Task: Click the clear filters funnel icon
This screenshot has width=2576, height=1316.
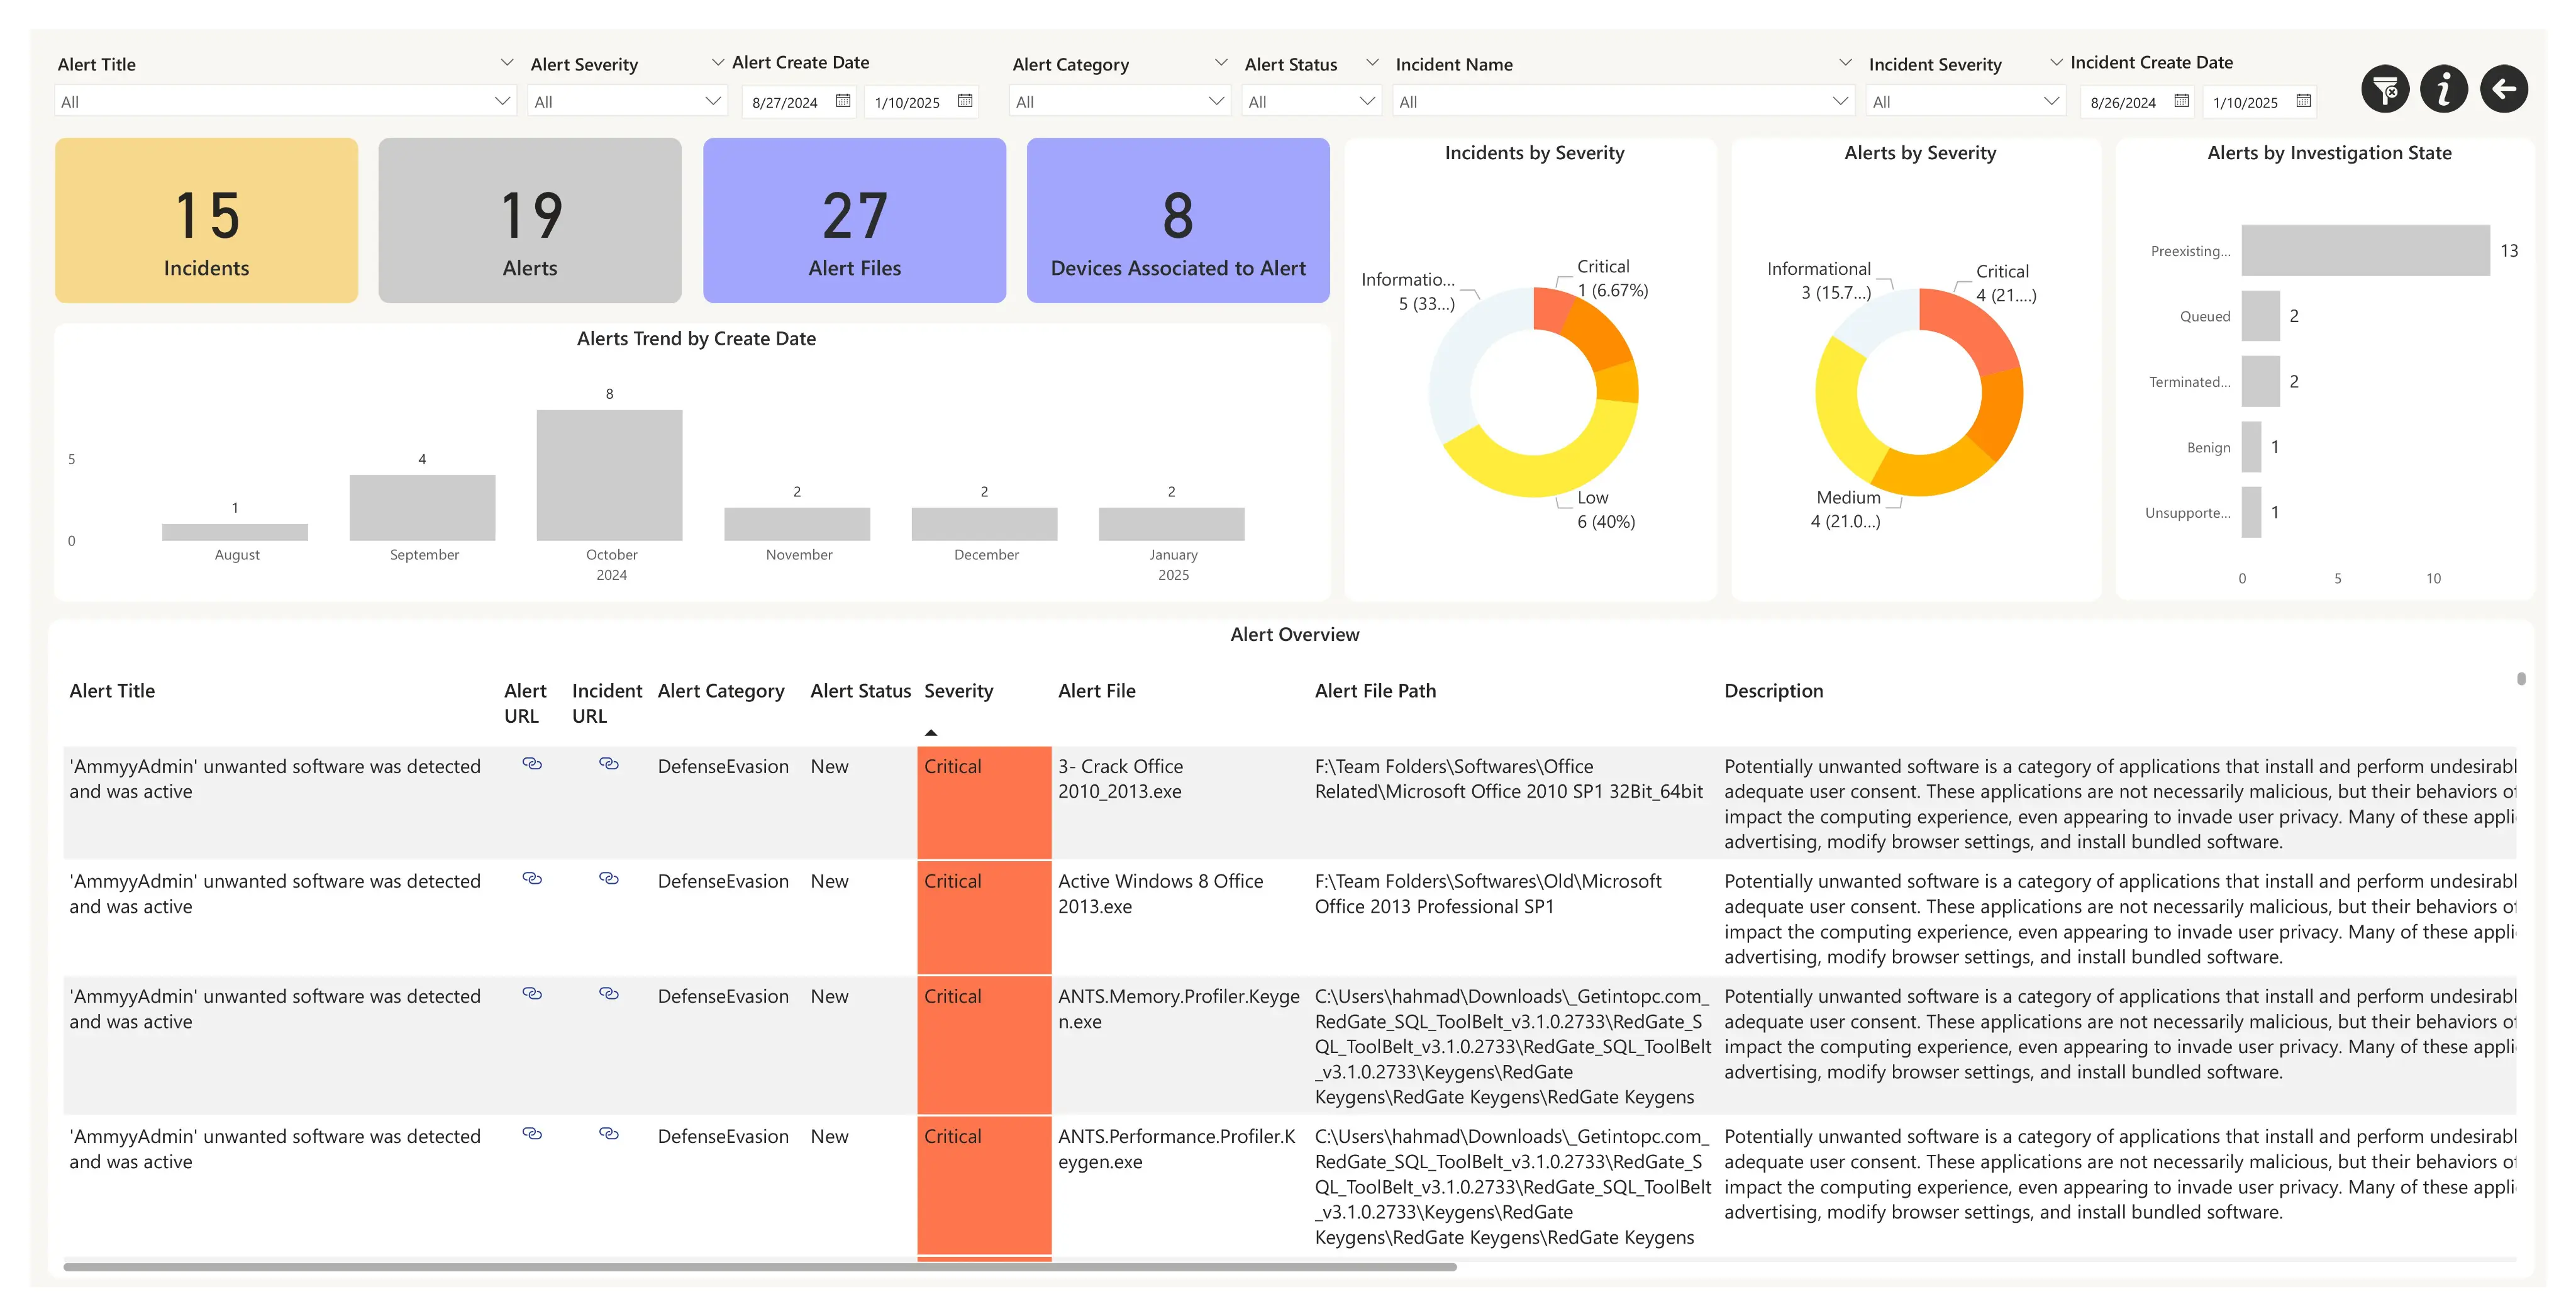Action: [2385, 90]
